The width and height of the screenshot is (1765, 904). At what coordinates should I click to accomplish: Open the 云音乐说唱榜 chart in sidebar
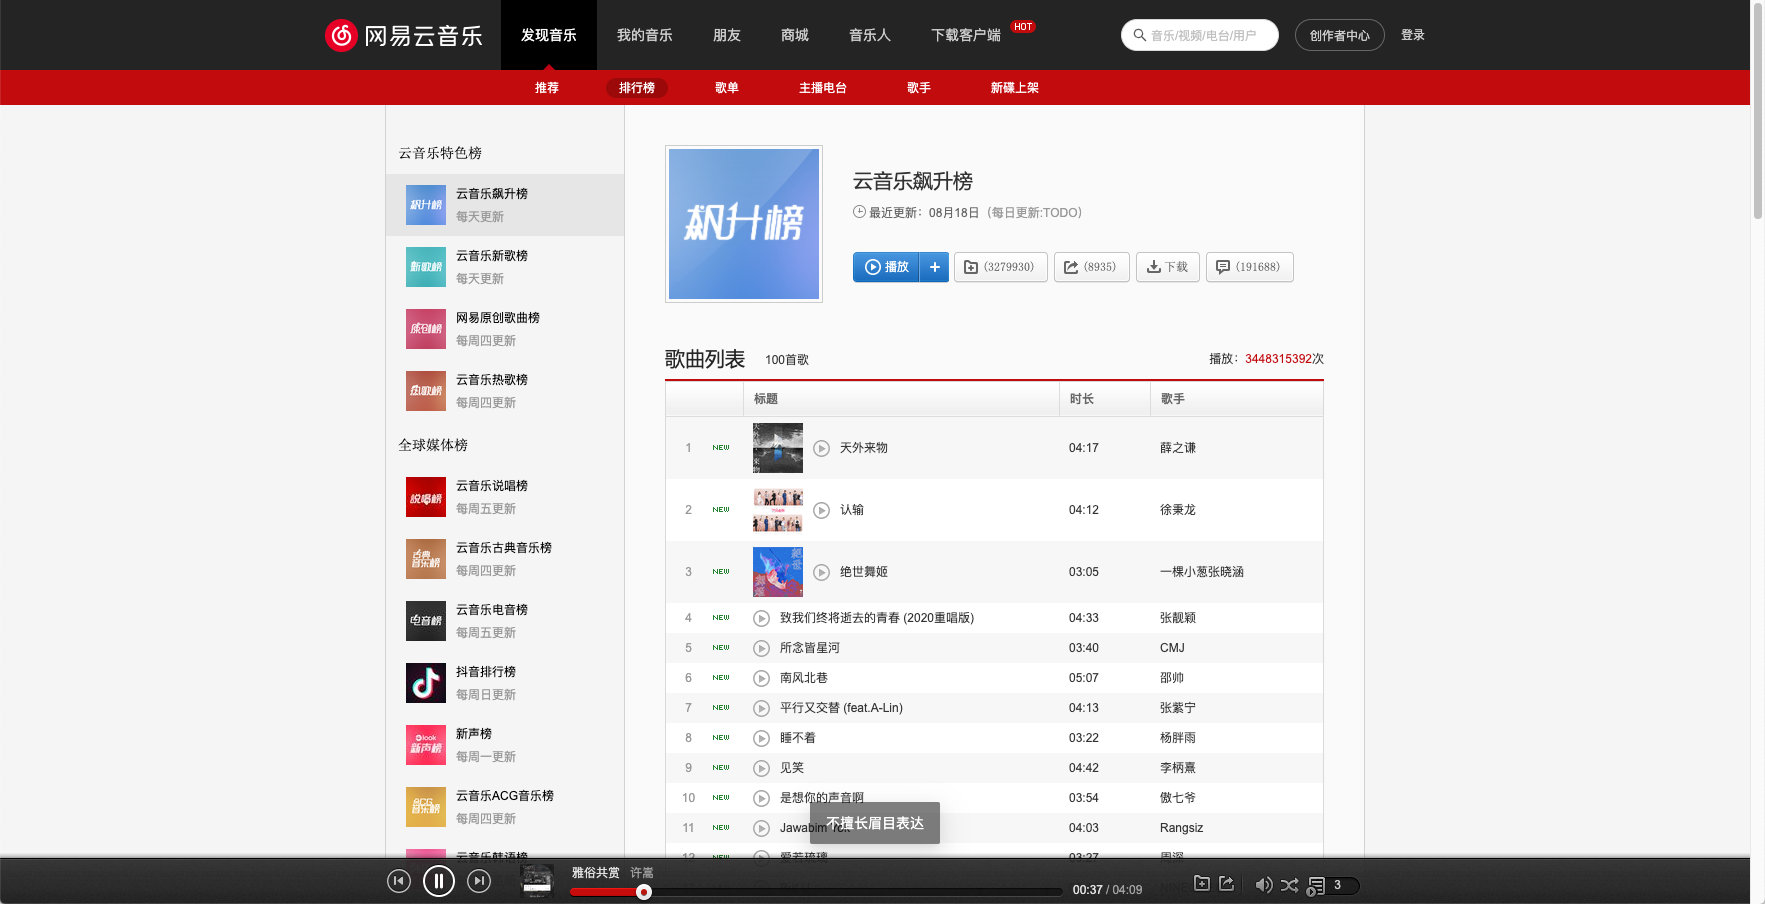coord(505,497)
